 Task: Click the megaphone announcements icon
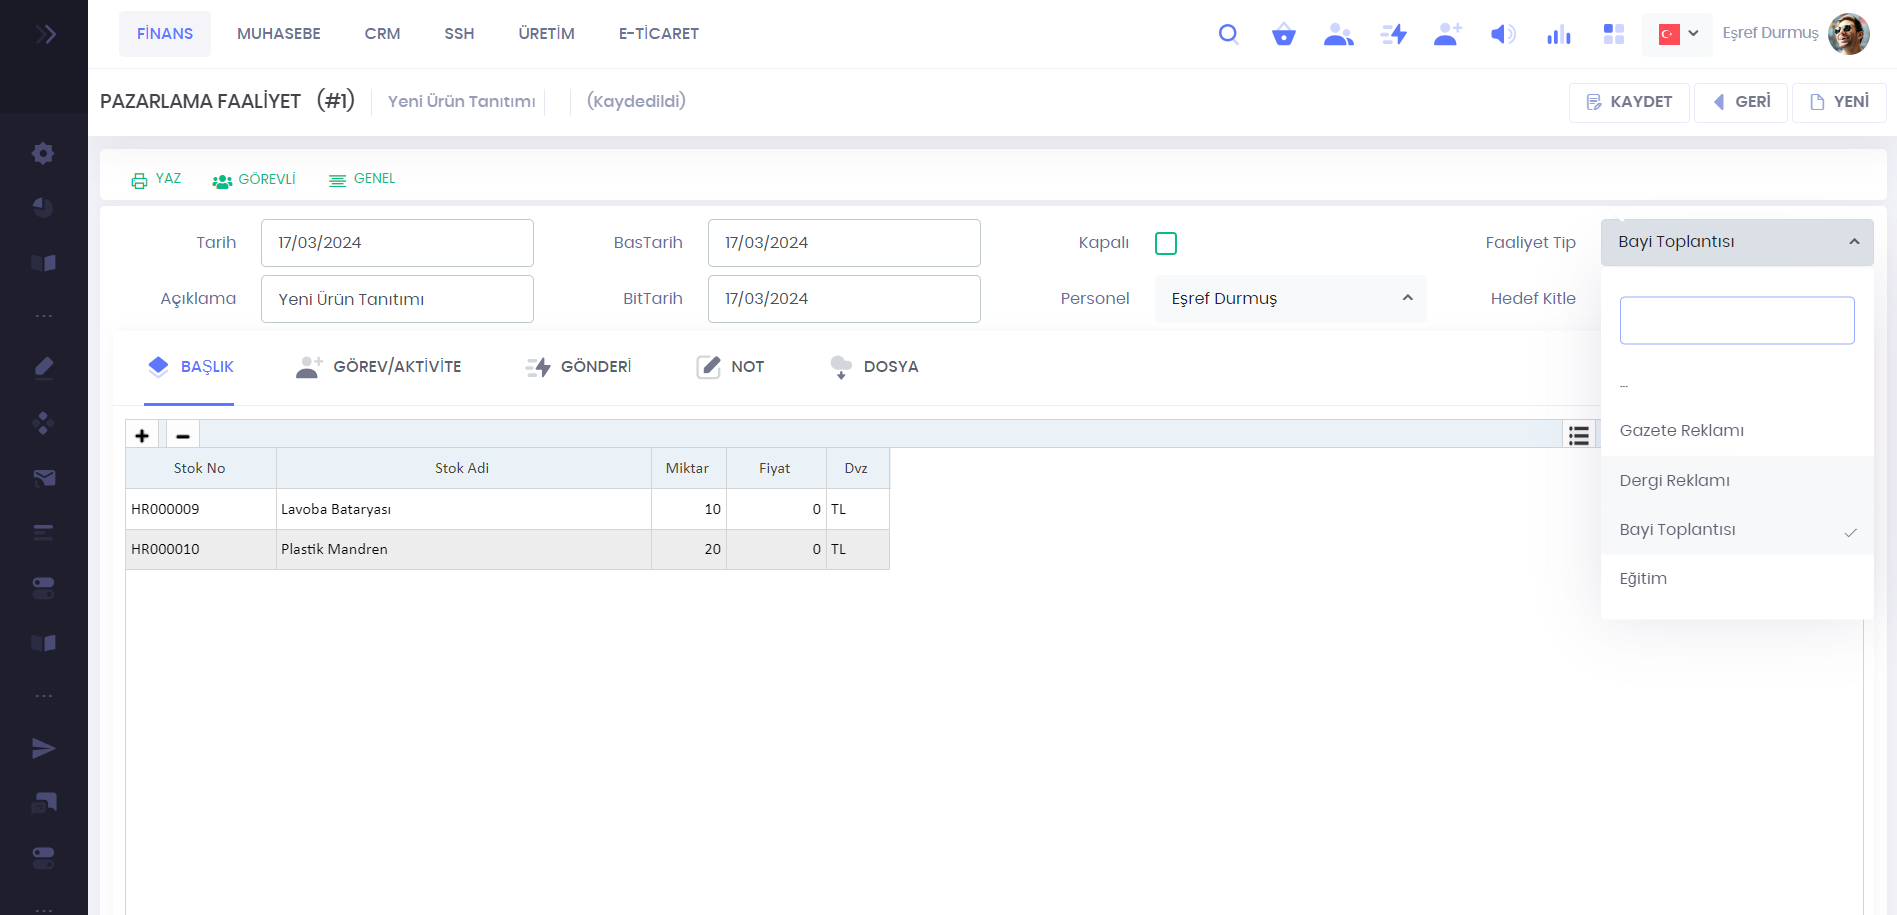(1502, 35)
